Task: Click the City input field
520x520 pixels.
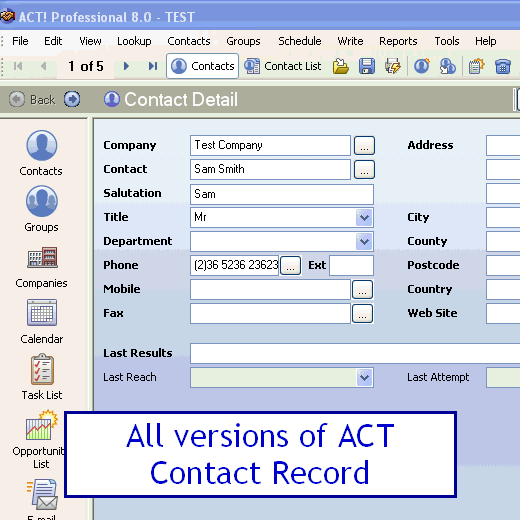Action: 503,217
